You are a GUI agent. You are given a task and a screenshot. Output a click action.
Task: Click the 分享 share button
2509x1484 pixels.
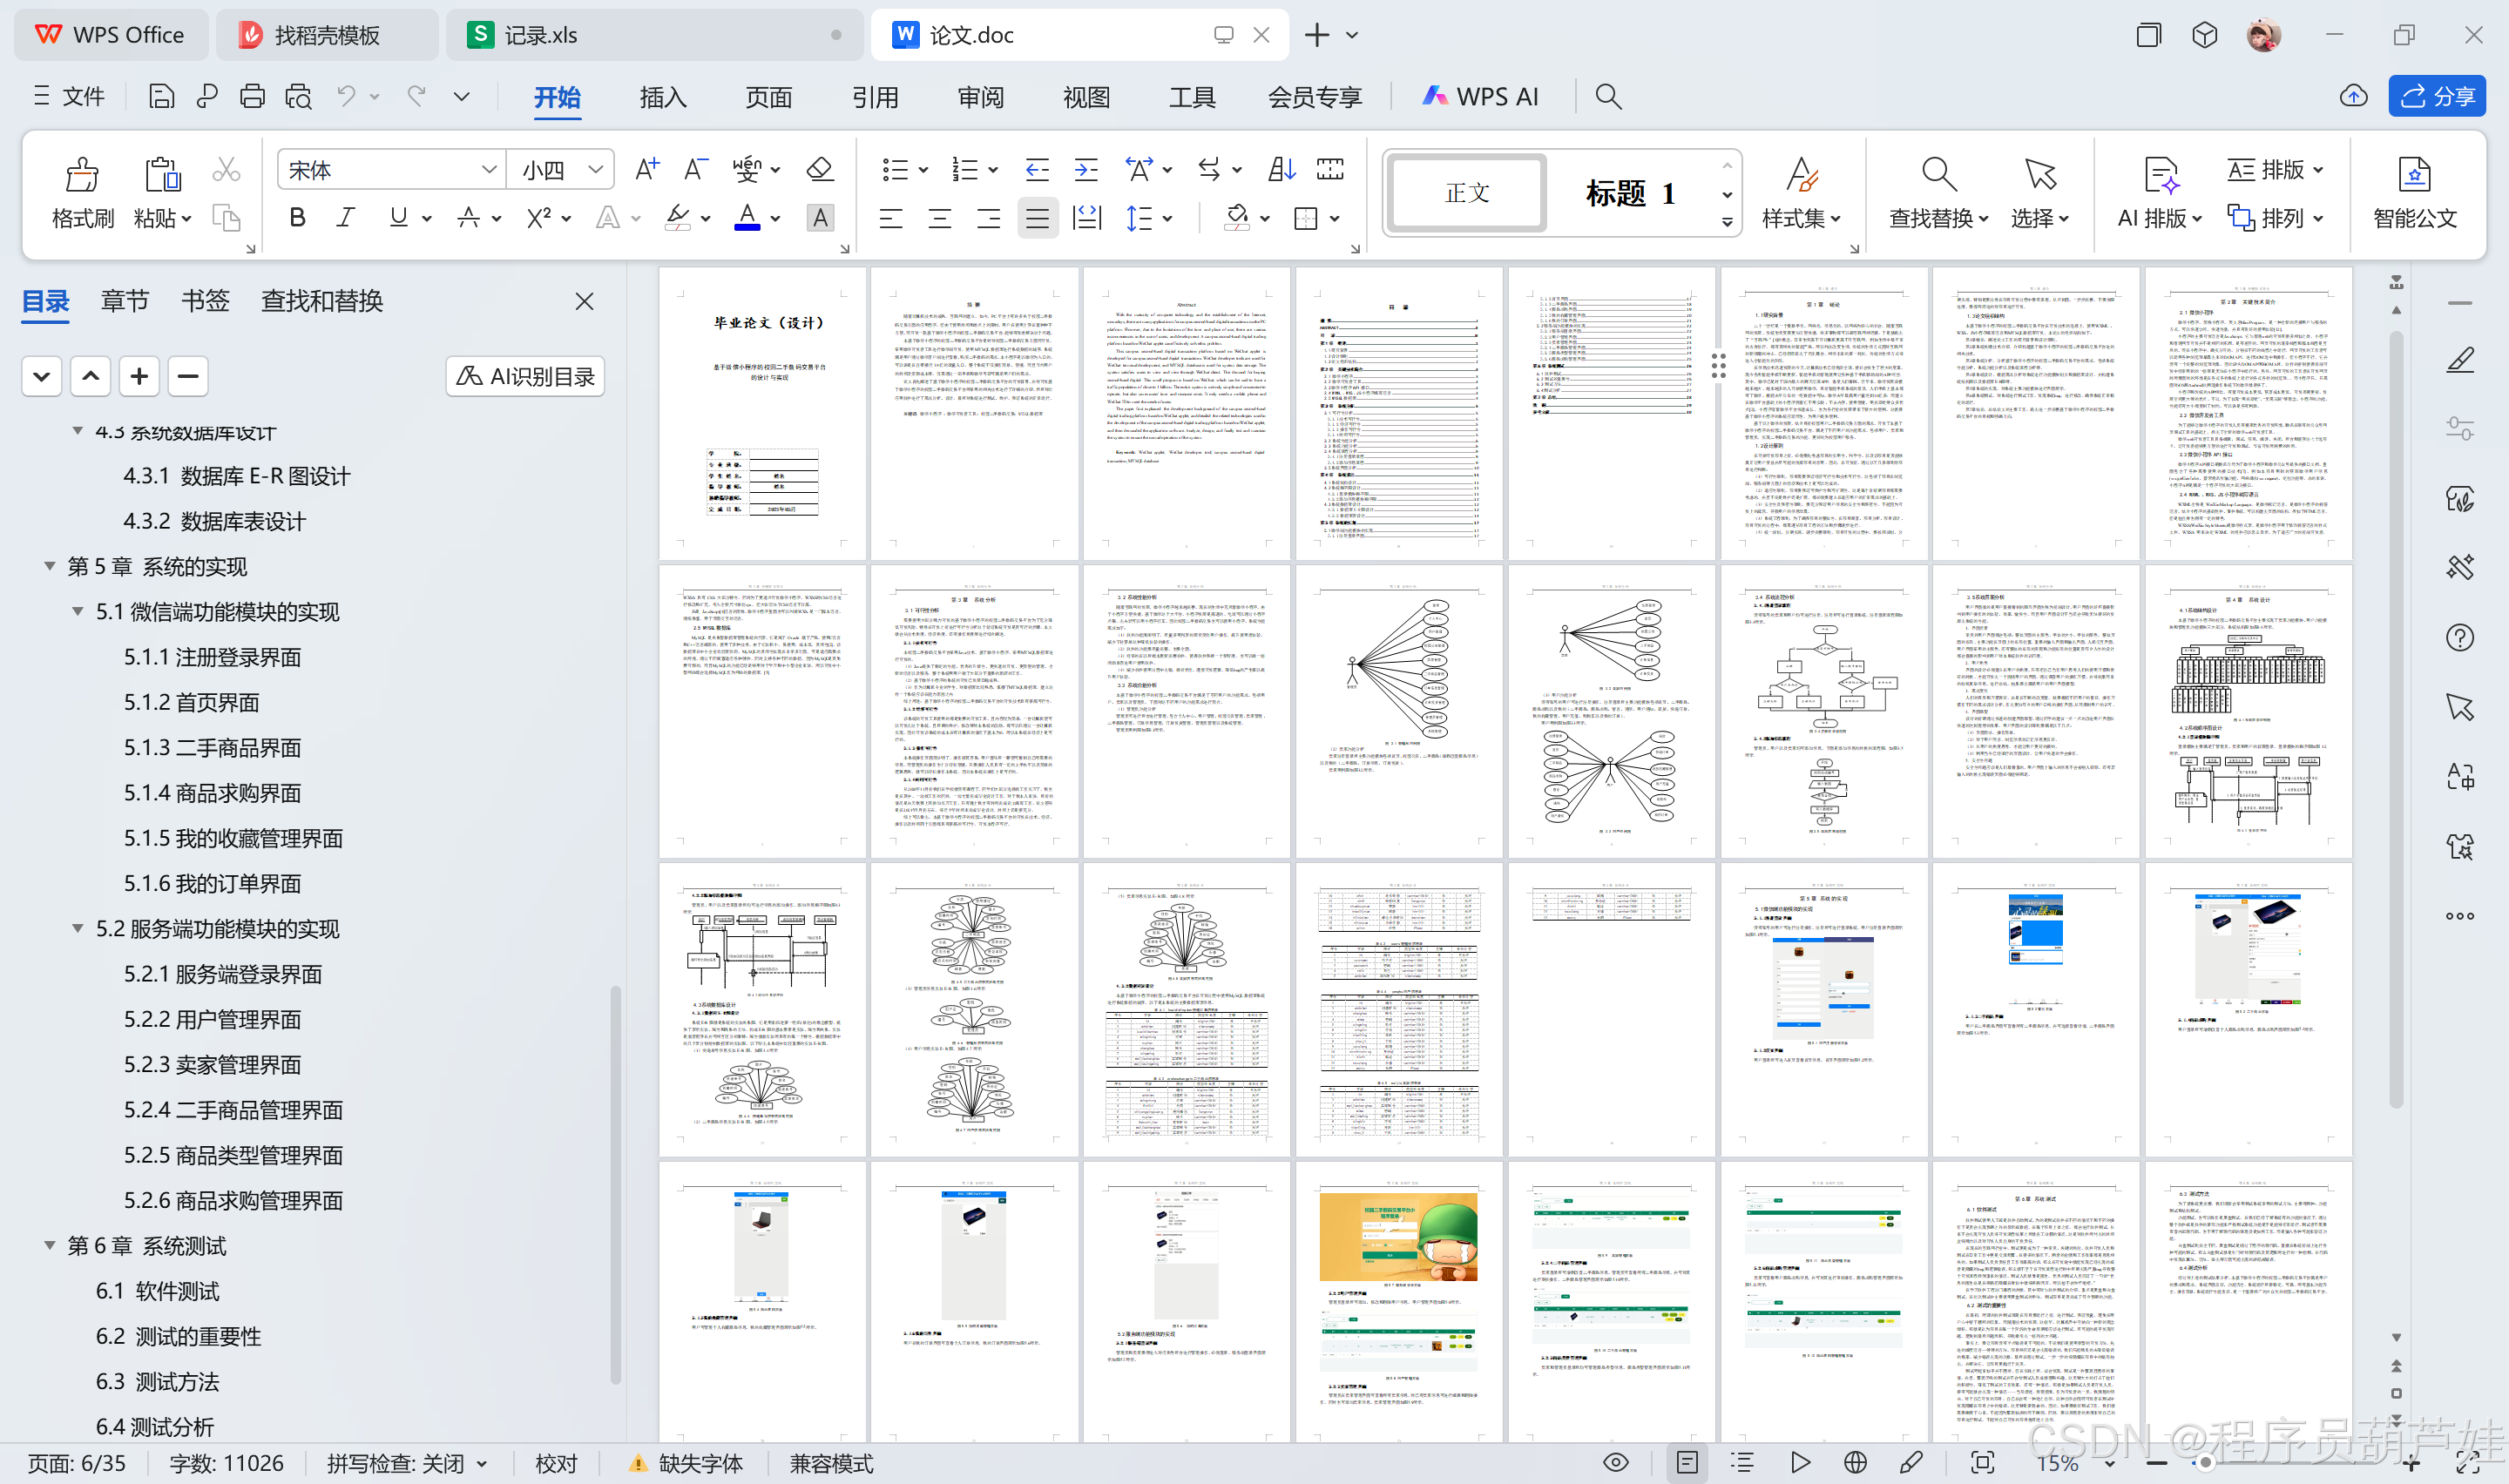pos(2436,96)
